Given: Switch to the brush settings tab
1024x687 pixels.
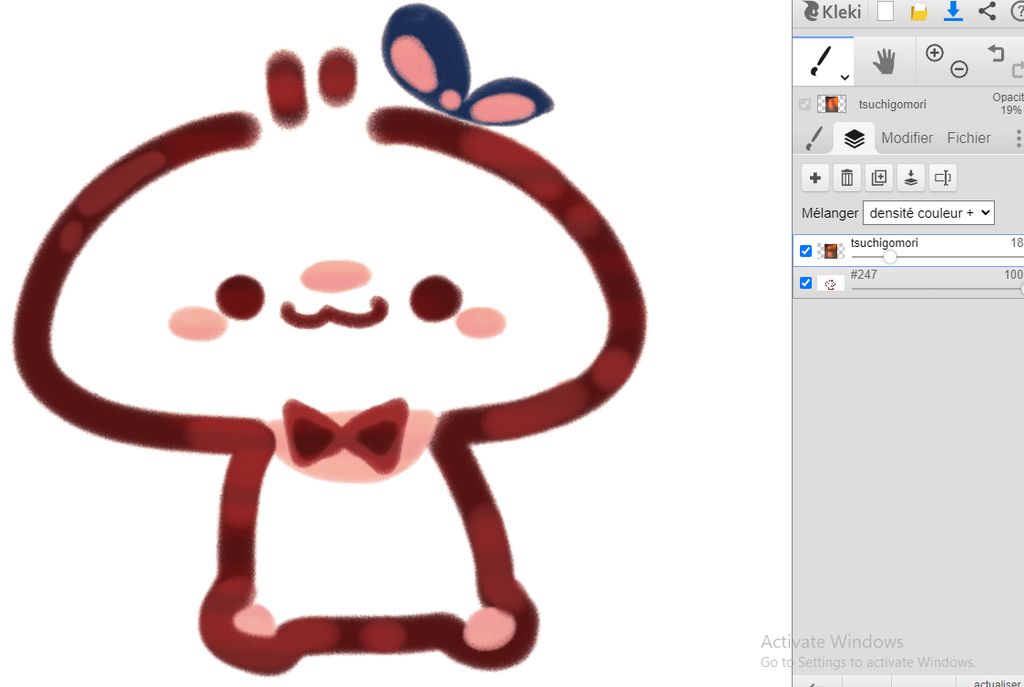Looking at the screenshot, I should 814,138.
